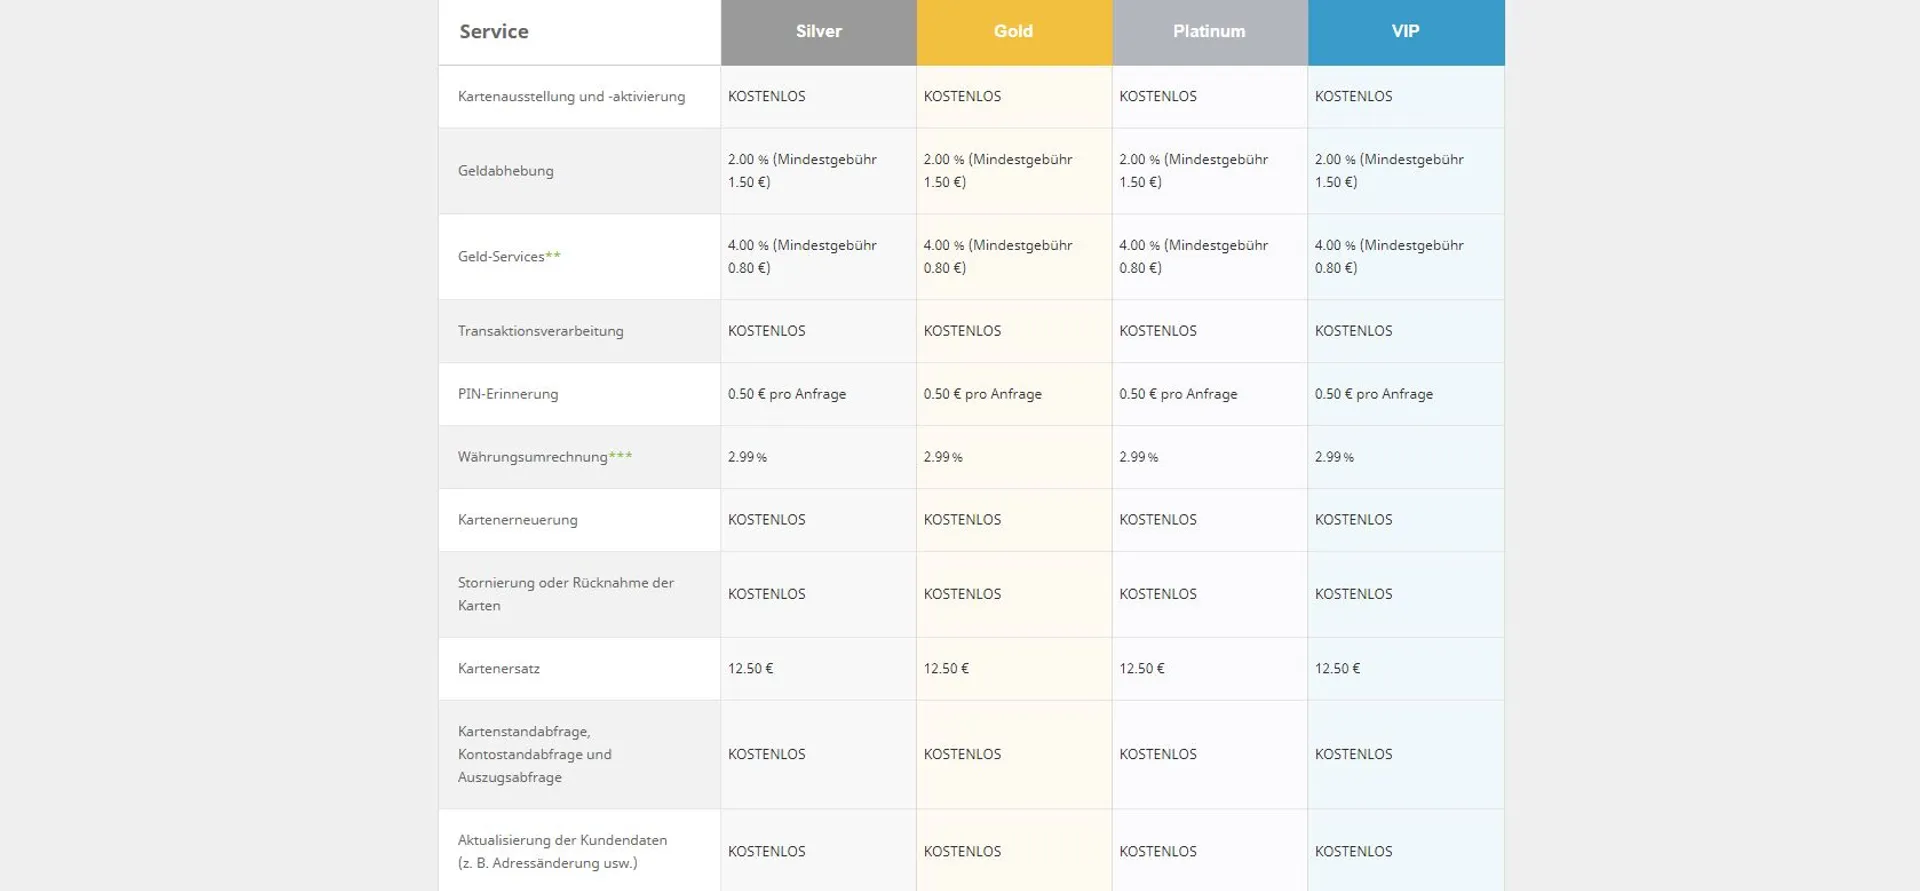Click VIP 12.50 € Kartenersatz value
The height and width of the screenshot is (891, 1920).
[1337, 669]
